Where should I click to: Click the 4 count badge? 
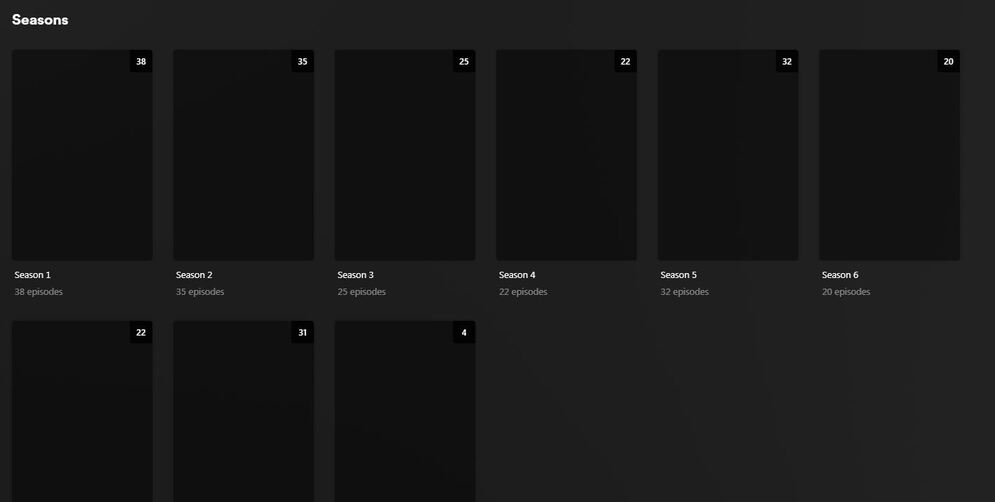point(464,333)
